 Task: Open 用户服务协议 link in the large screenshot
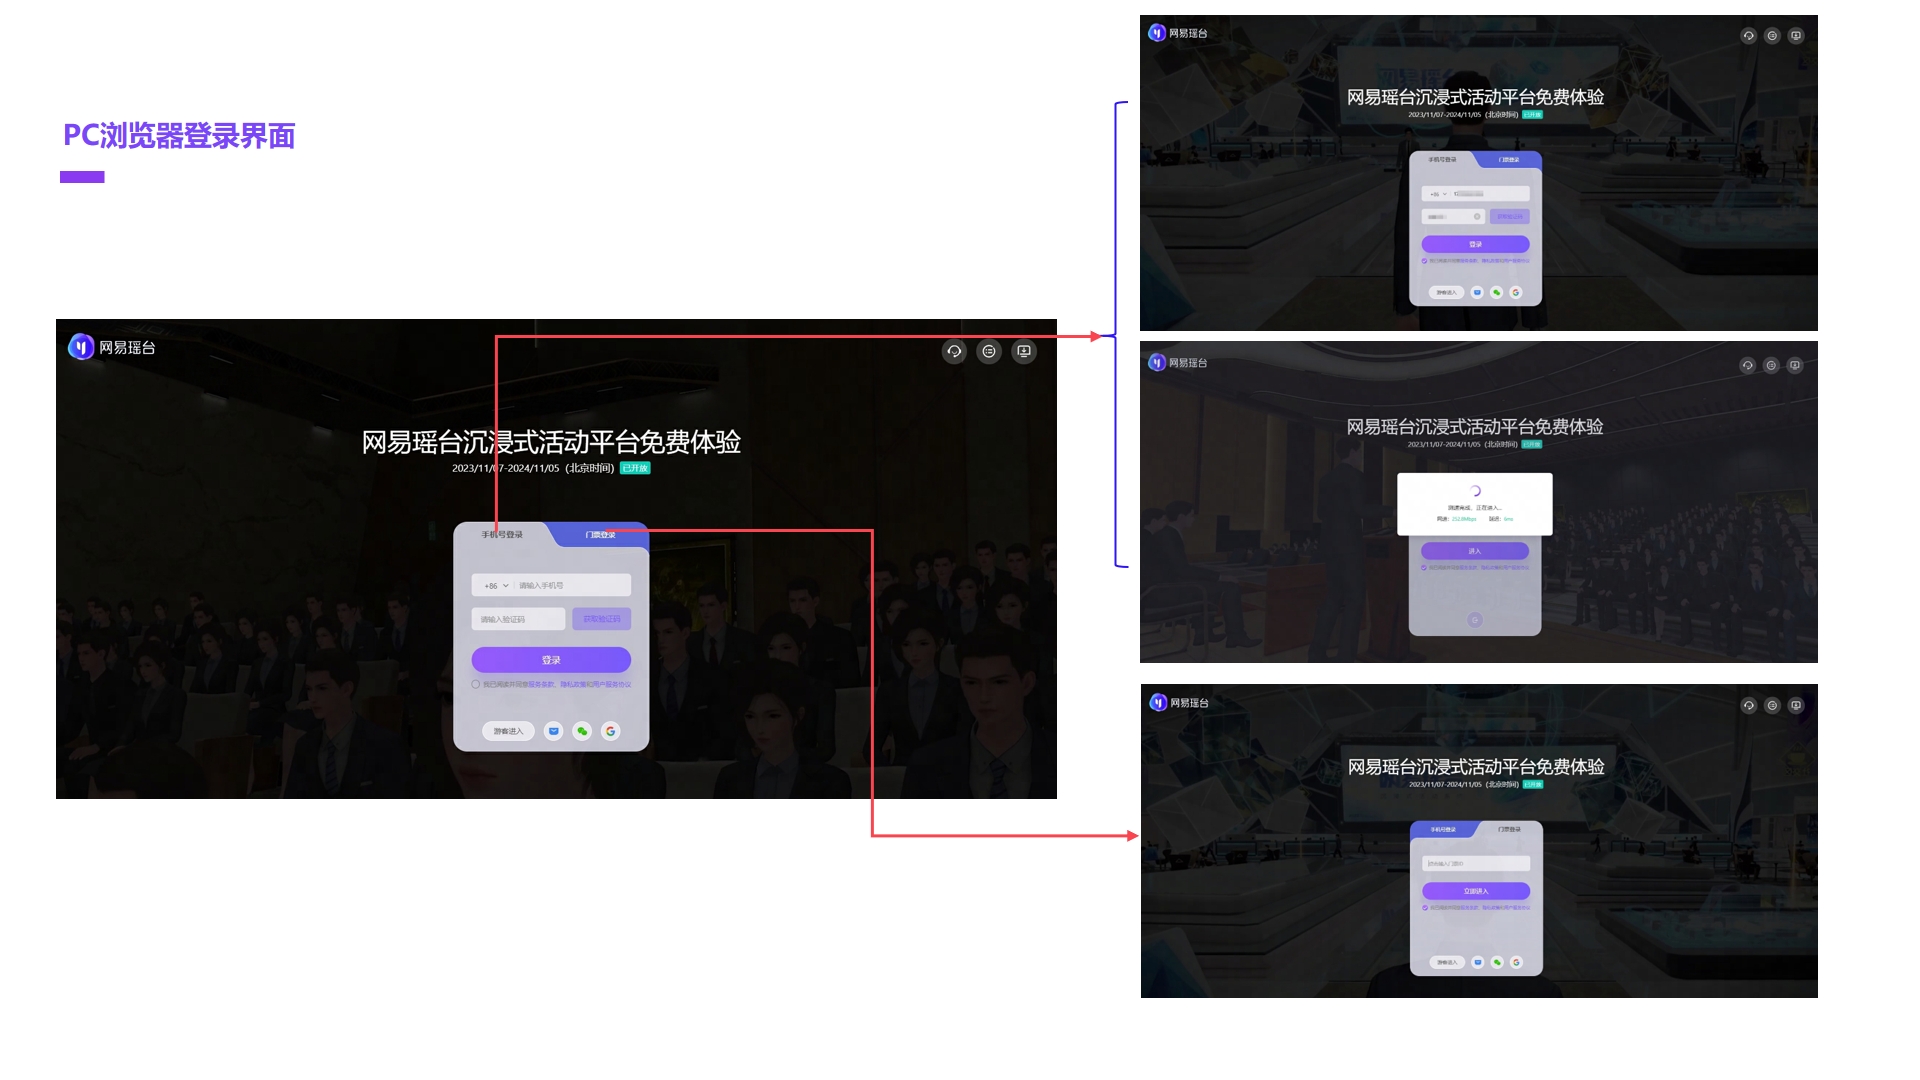click(612, 685)
